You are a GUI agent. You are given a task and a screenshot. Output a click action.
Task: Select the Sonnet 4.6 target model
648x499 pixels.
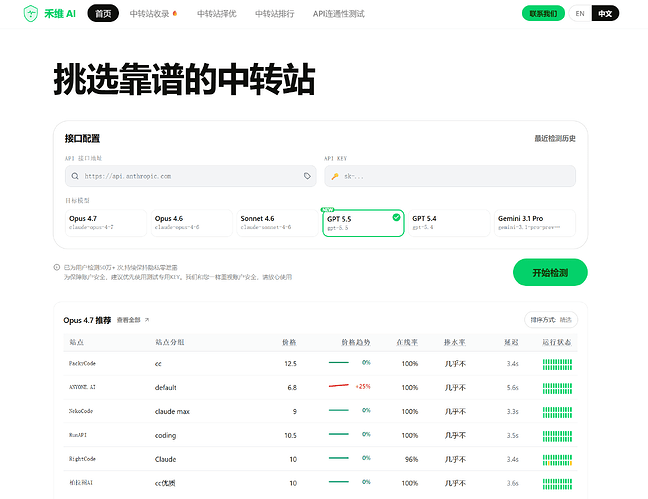point(277,223)
